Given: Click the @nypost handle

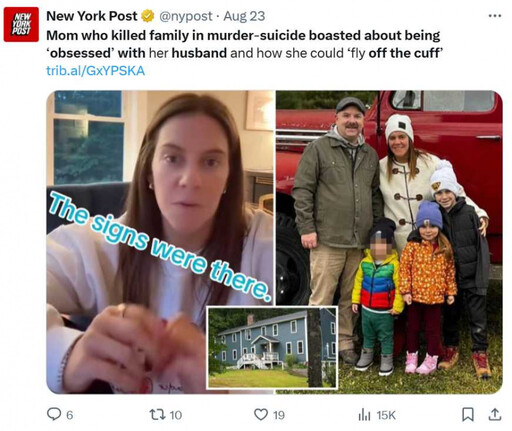Looking at the screenshot, I should (x=186, y=16).
